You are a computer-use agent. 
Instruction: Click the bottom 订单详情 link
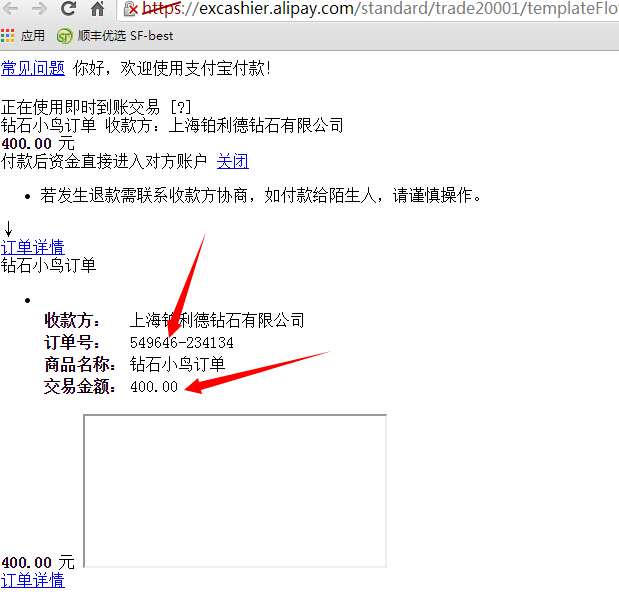click(x=33, y=581)
